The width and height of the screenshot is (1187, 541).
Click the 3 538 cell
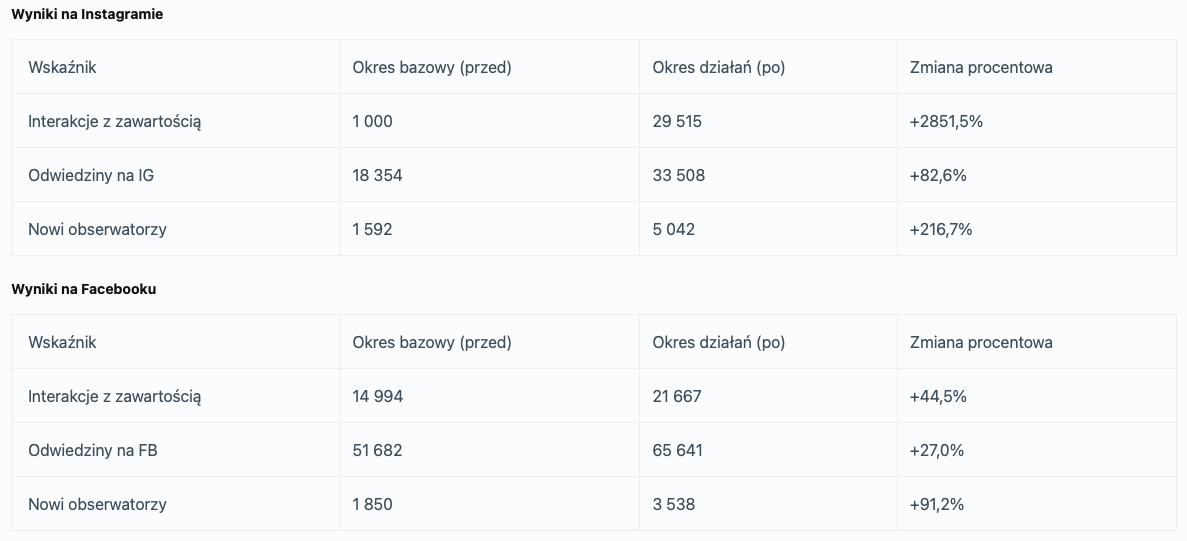point(674,504)
